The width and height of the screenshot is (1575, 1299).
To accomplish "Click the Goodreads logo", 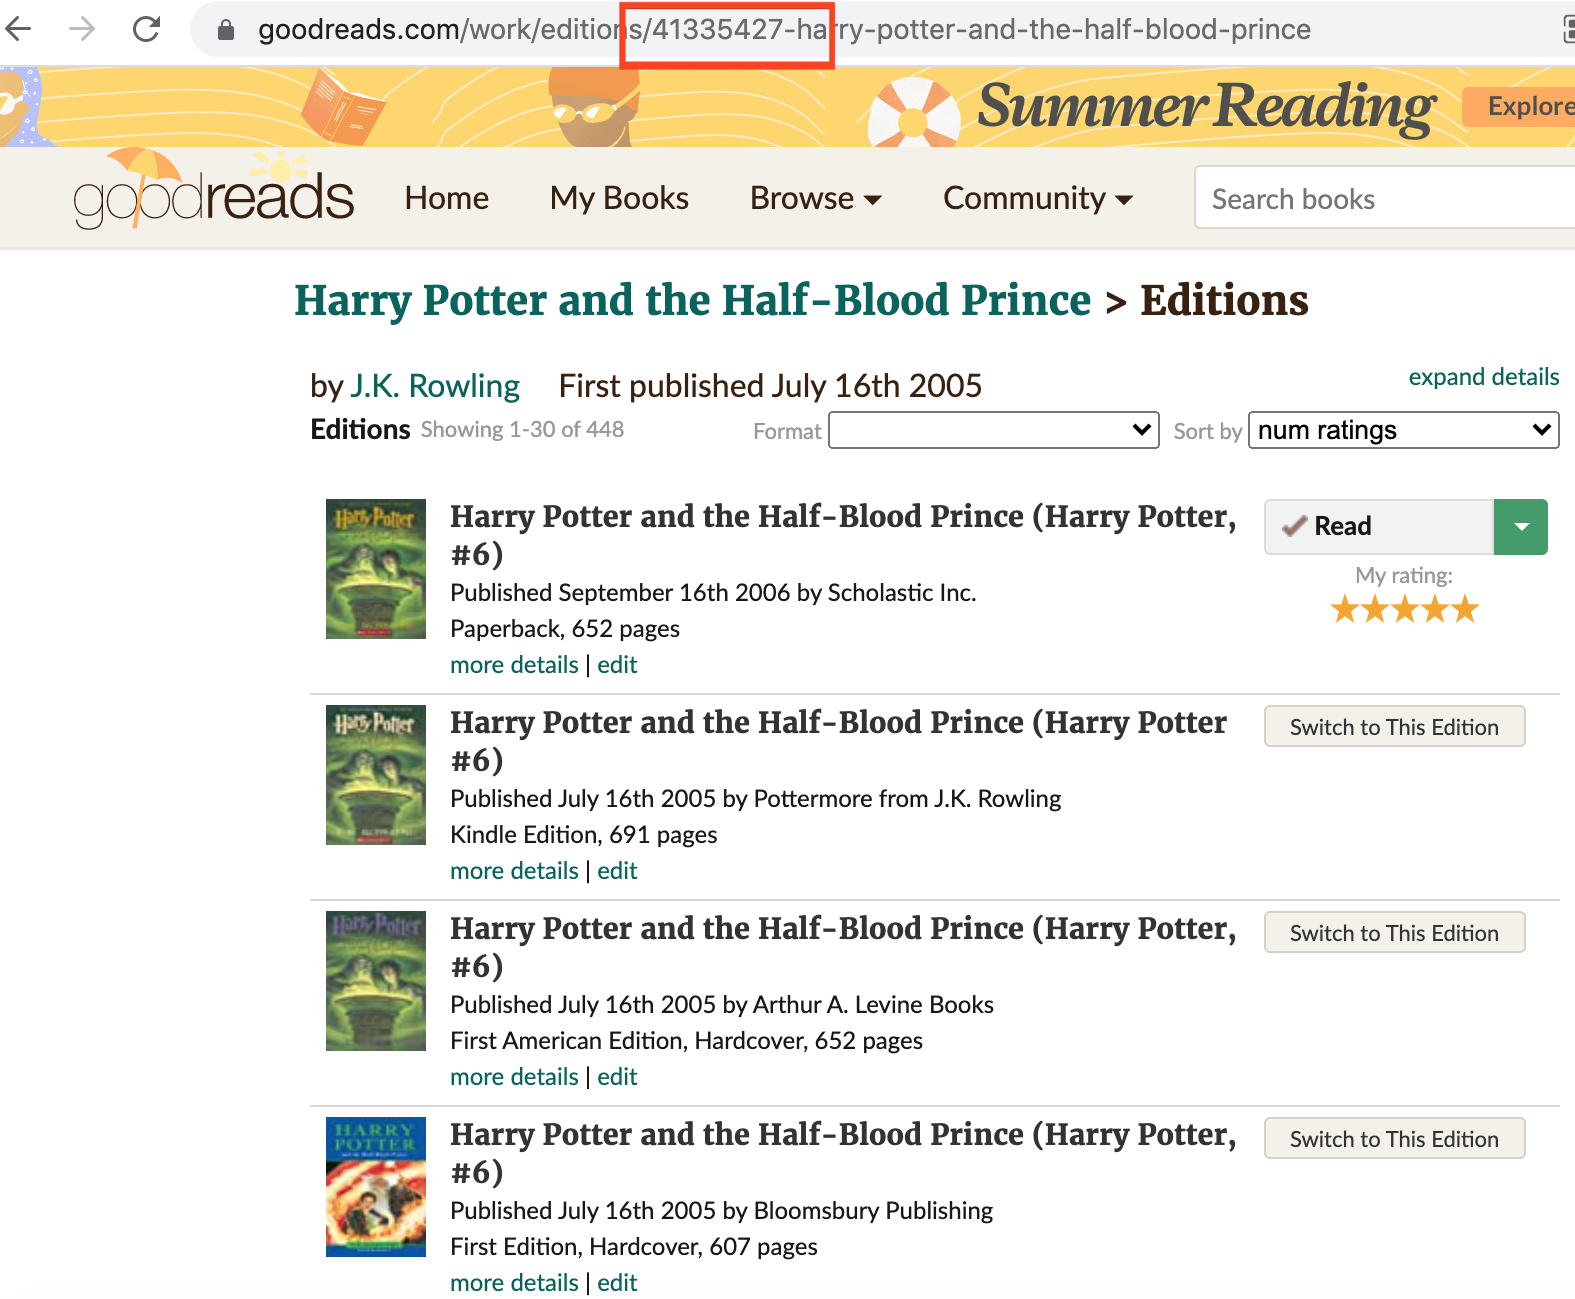I will click(214, 195).
